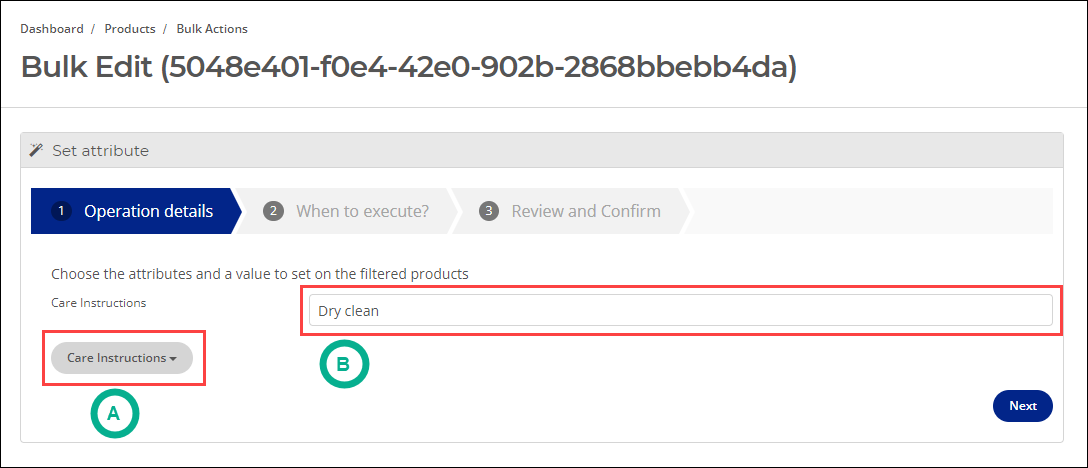The image size is (1088, 468).
Task: Click the green A annotation marker
Action: click(115, 414)
